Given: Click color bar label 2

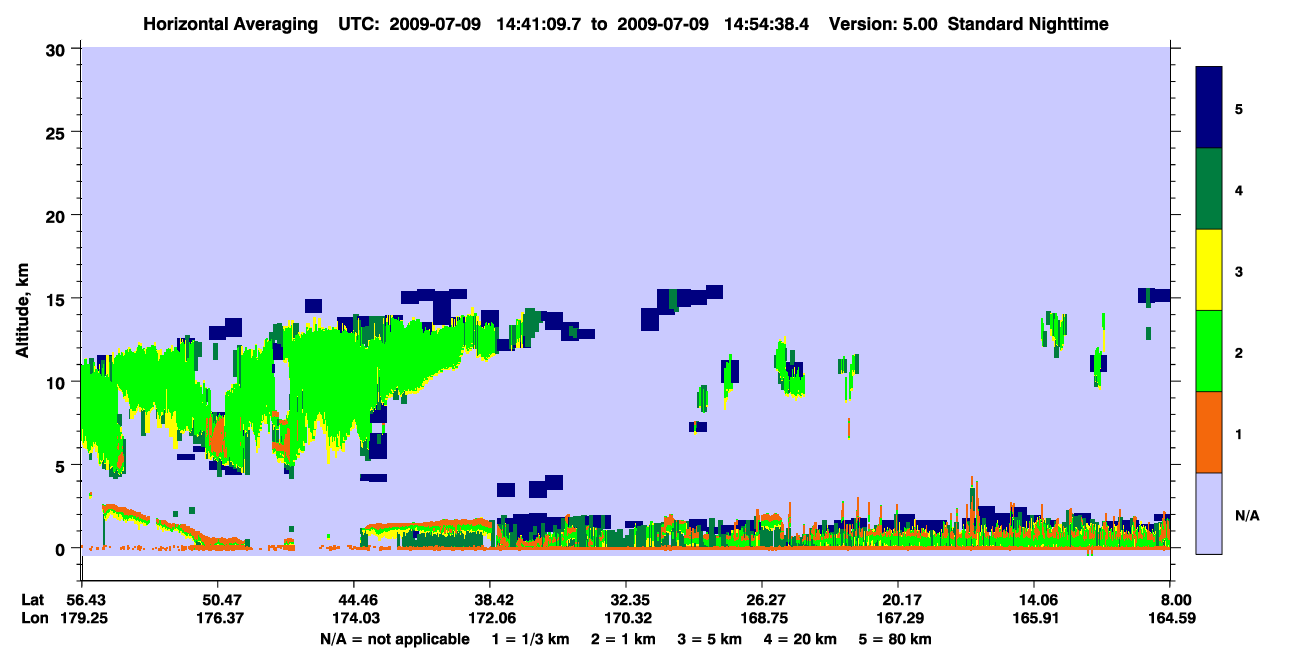Looking at the screenshot, I should pos(1239,352).
